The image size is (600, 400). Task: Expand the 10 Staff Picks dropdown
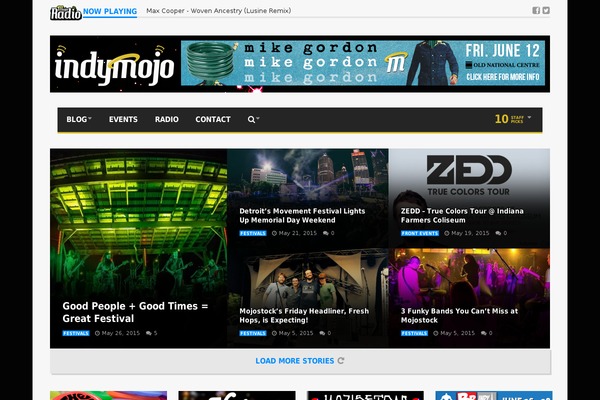point(513,119)
